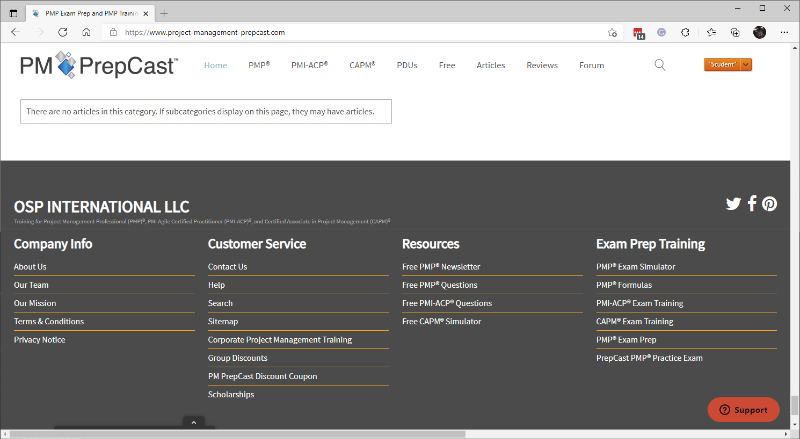The height and width of the screenshot is (439, 800).
Task: Open the browser profile avatar
Action: pos(759,32)
